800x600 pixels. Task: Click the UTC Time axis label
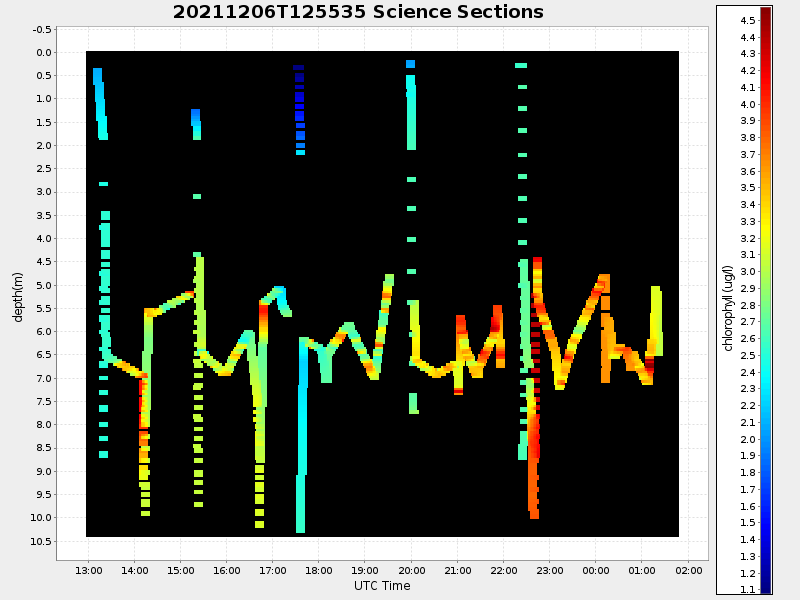tap(382, 586)
